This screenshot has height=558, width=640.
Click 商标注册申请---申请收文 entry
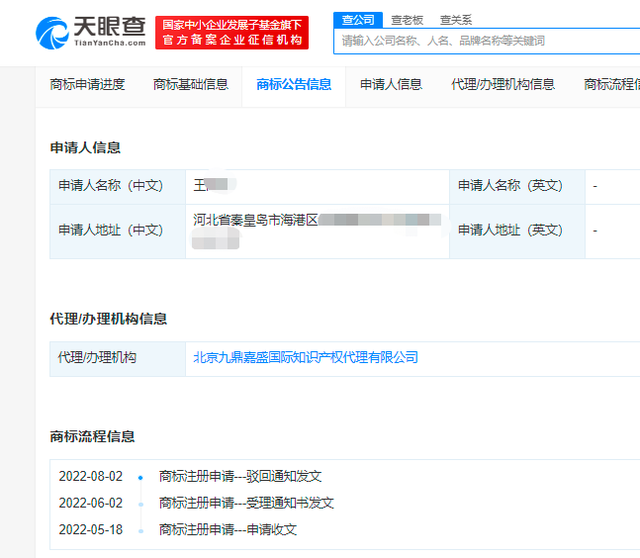point(228,530)
